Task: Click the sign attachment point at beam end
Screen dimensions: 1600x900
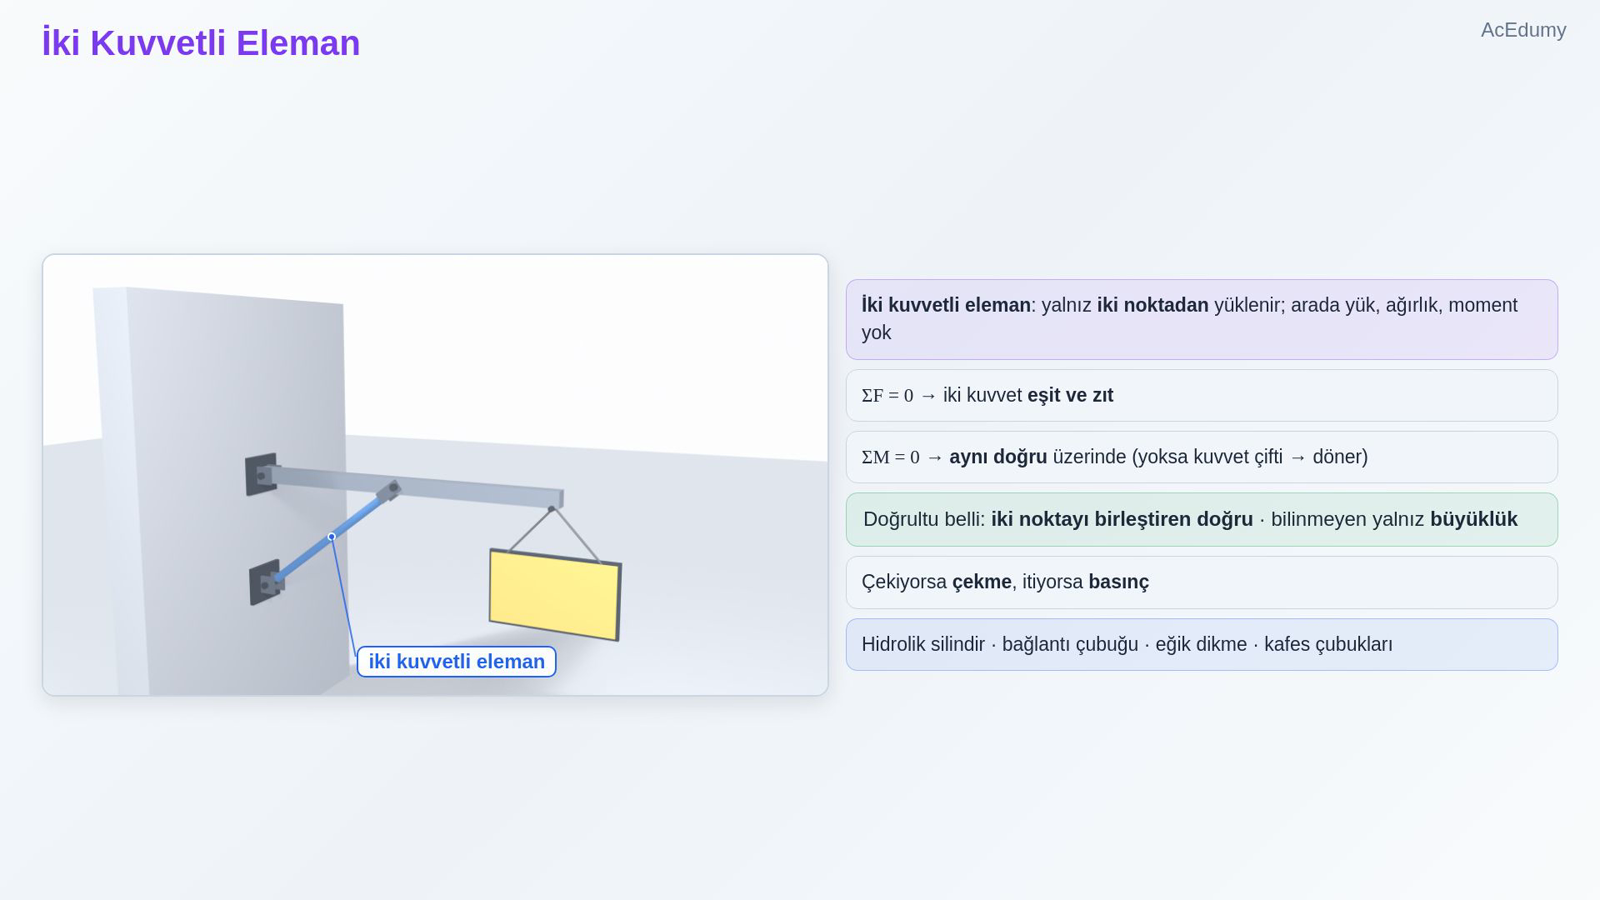Action: pos(551,508)
